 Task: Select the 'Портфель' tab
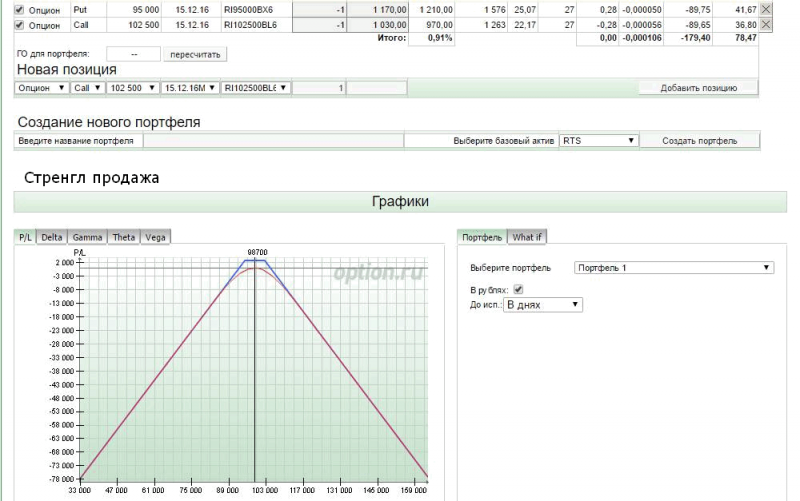[482, 237]
